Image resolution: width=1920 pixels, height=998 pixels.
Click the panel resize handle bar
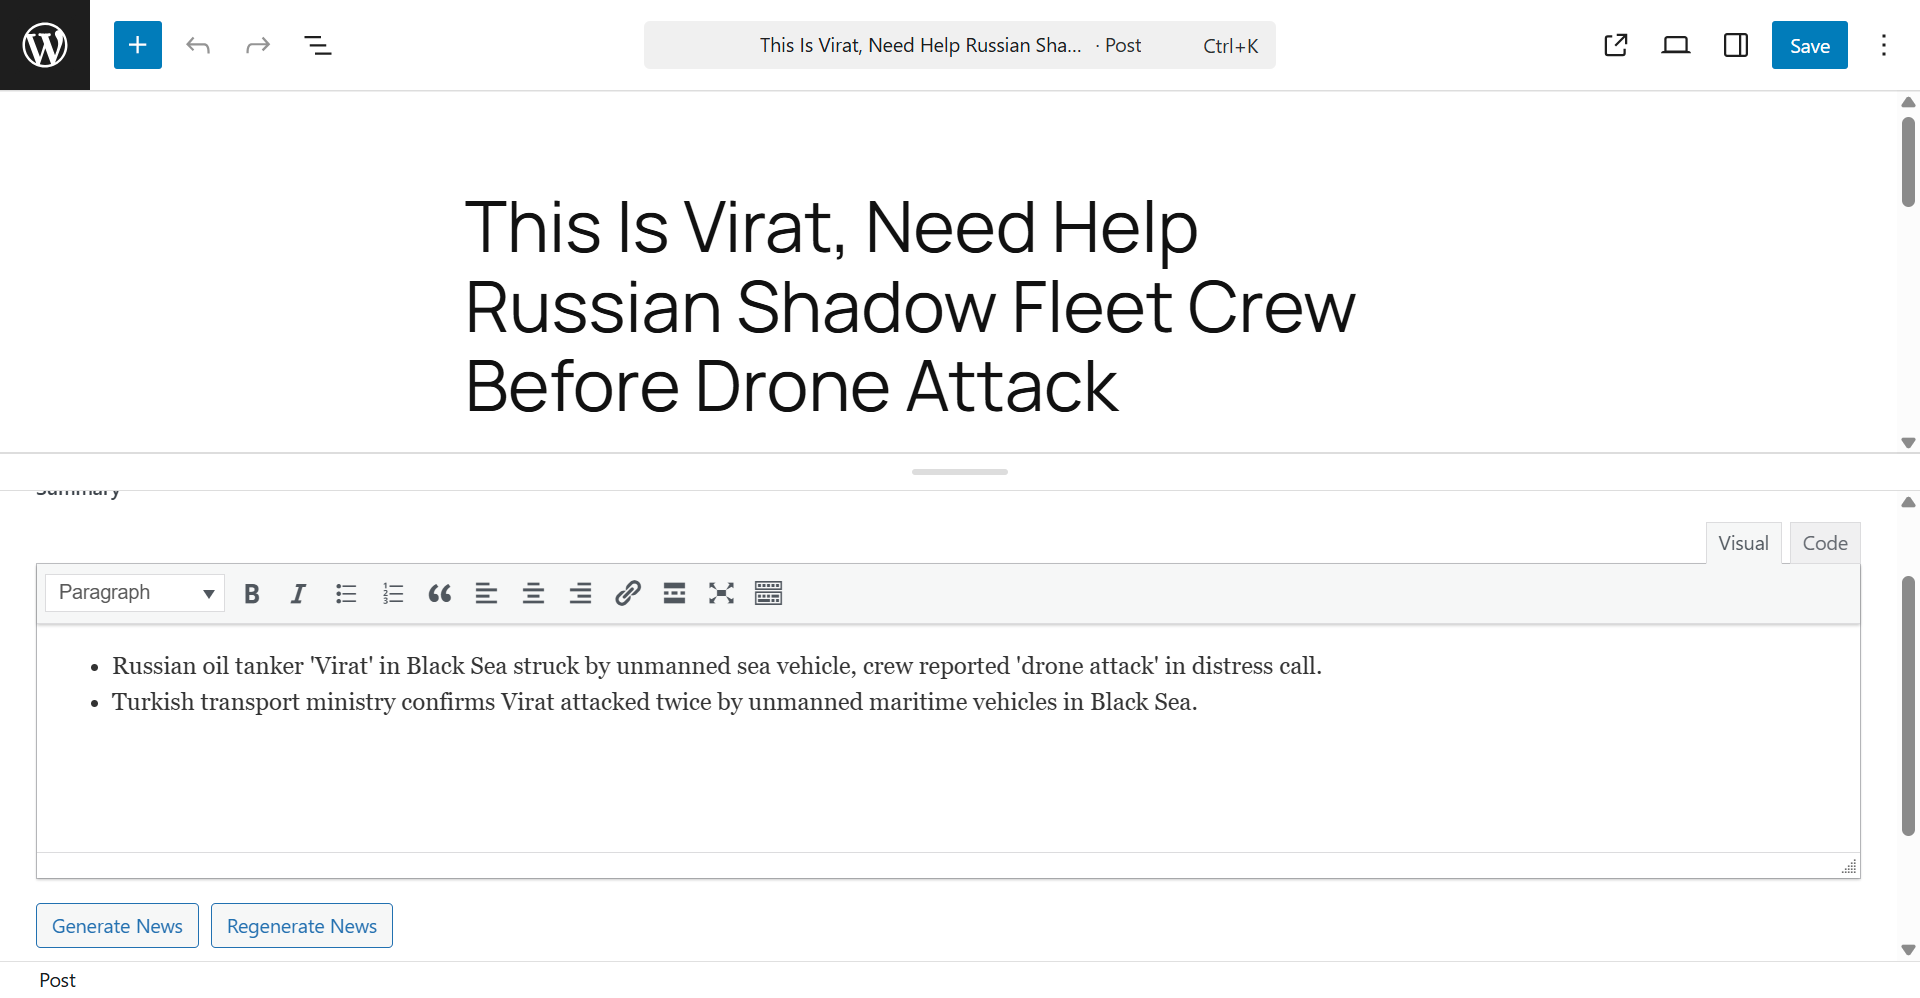(x=960, y=471)
